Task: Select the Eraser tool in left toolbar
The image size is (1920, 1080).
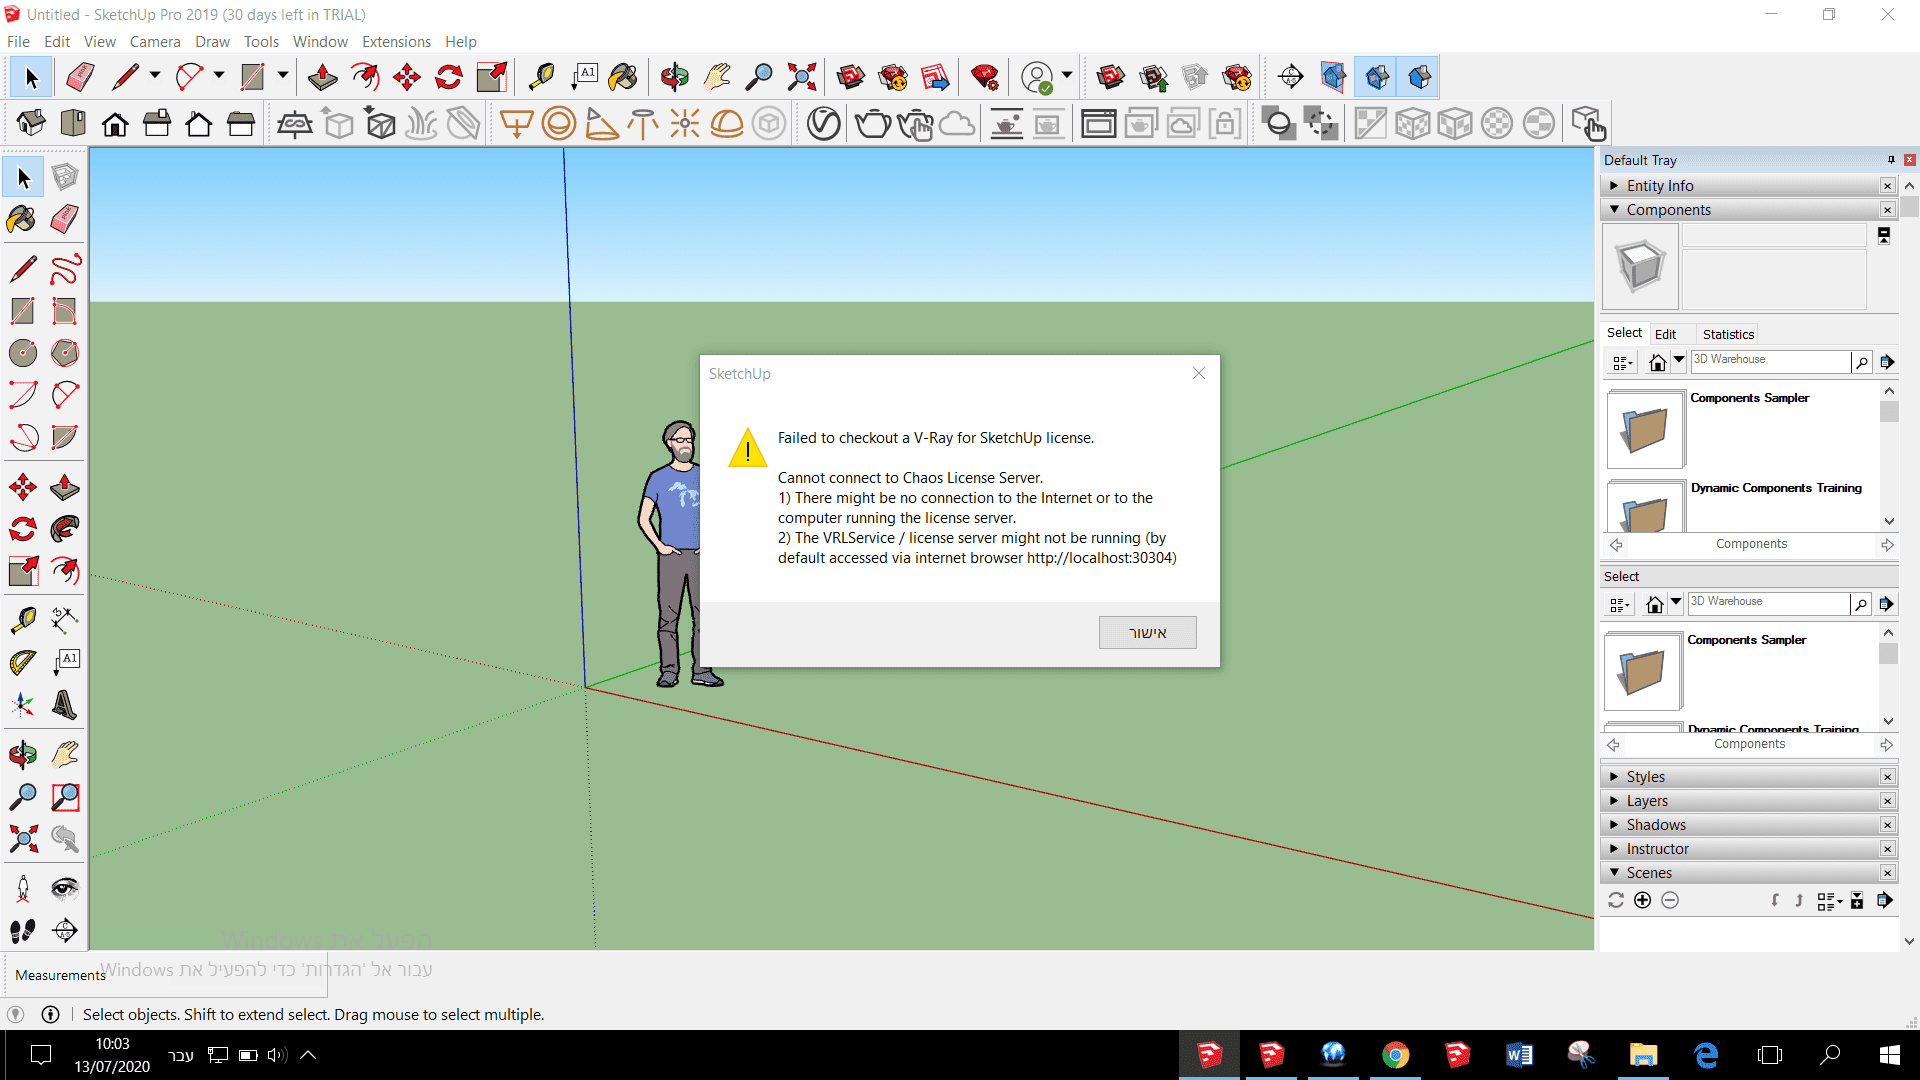Action: click(x=65, y=219)
